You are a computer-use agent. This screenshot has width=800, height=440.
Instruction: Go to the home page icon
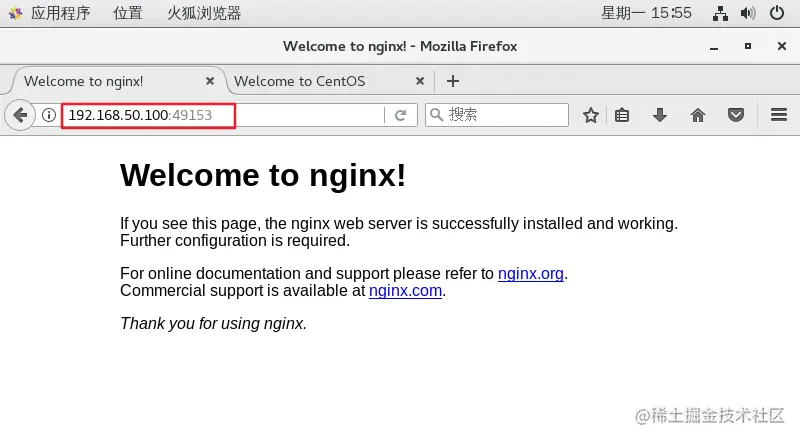tap(698, 115)
